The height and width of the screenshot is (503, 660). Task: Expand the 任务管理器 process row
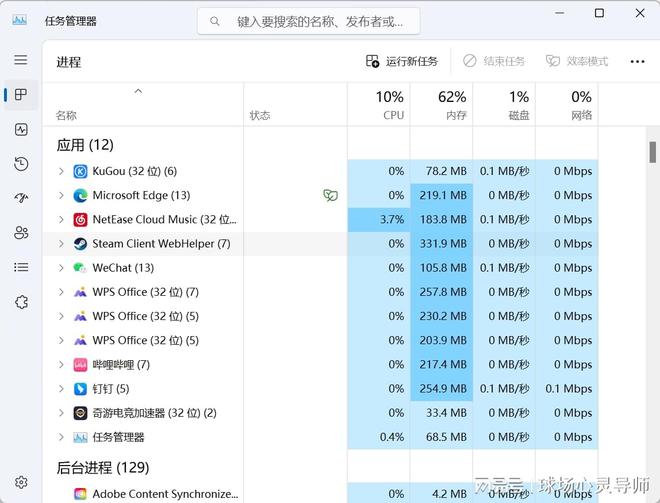(61, 437)
